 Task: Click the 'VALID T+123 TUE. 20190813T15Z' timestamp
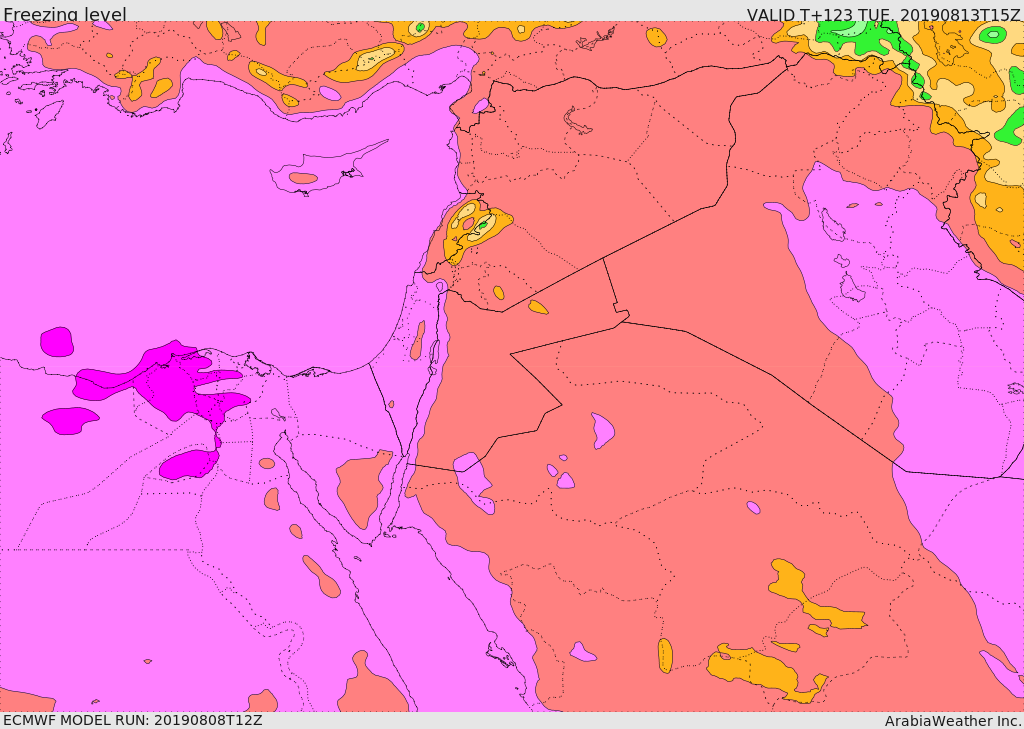884,14
